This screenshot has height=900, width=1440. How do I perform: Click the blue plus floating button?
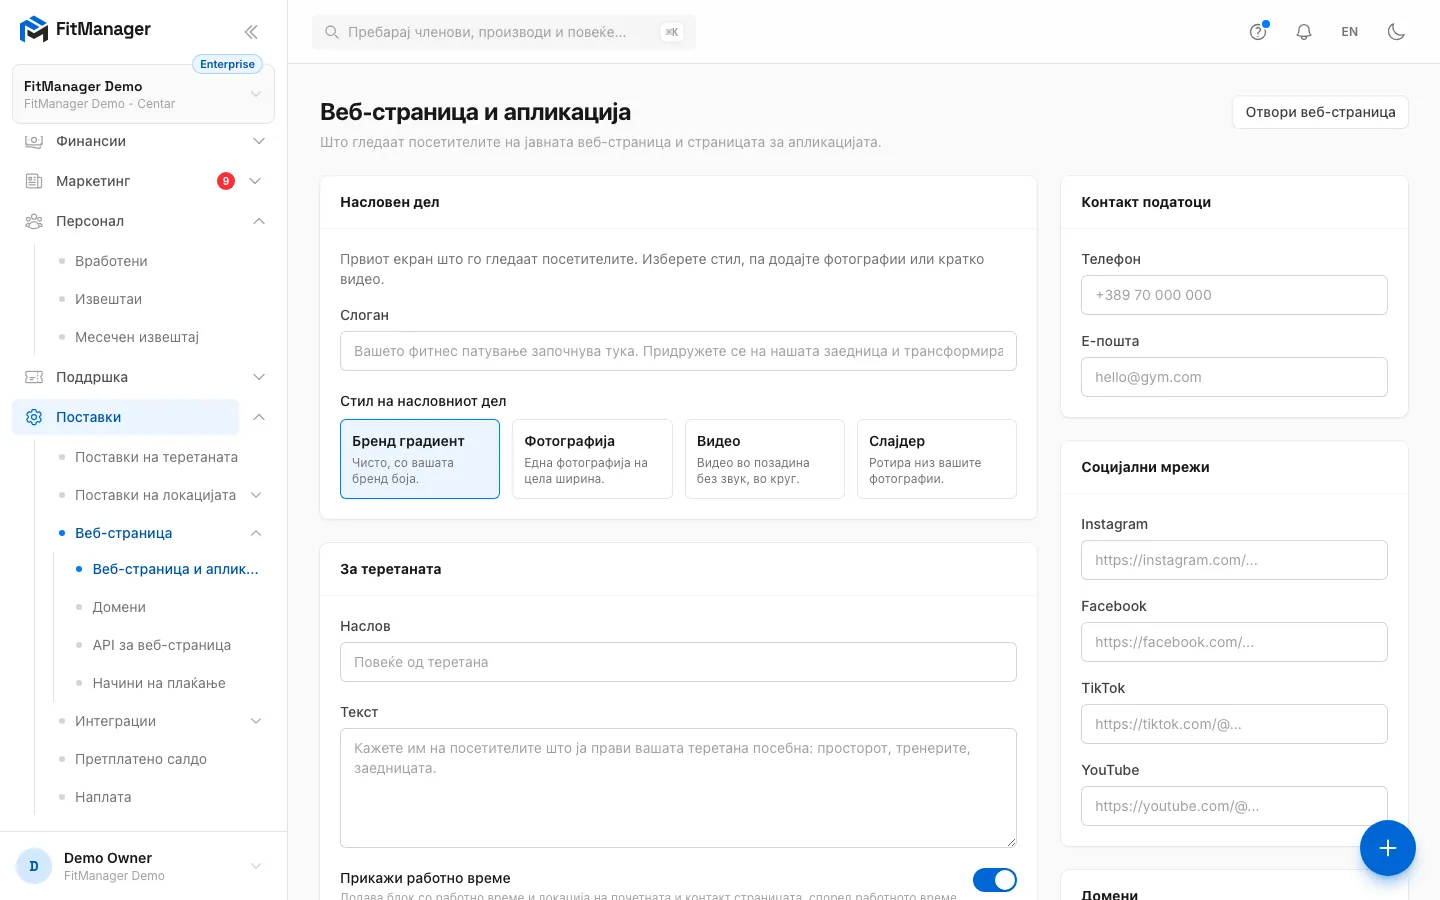1388,848
